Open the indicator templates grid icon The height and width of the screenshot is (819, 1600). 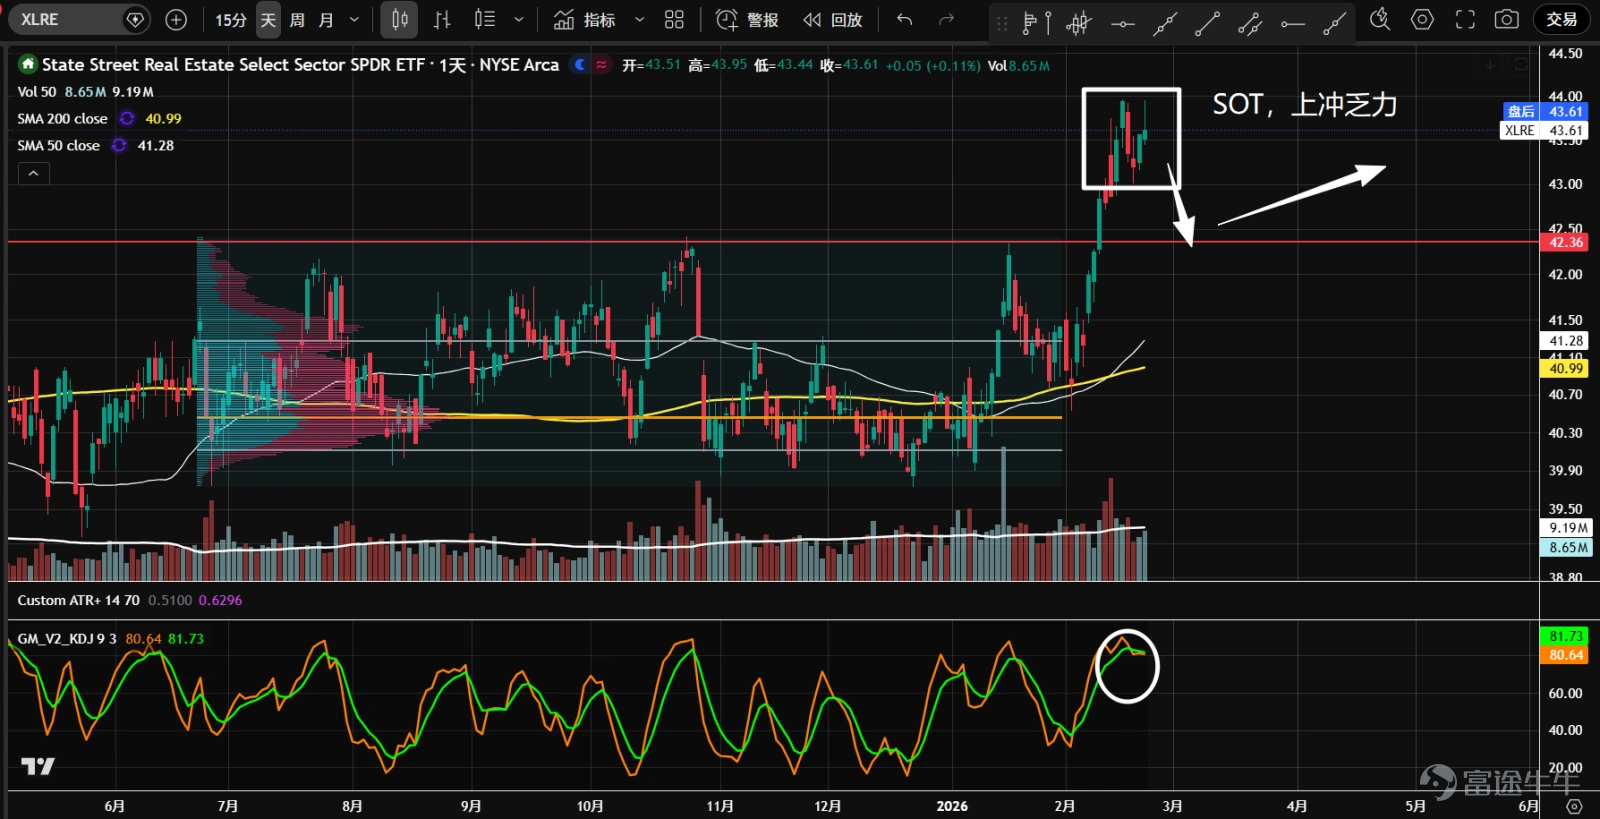(x=675, y=20)
